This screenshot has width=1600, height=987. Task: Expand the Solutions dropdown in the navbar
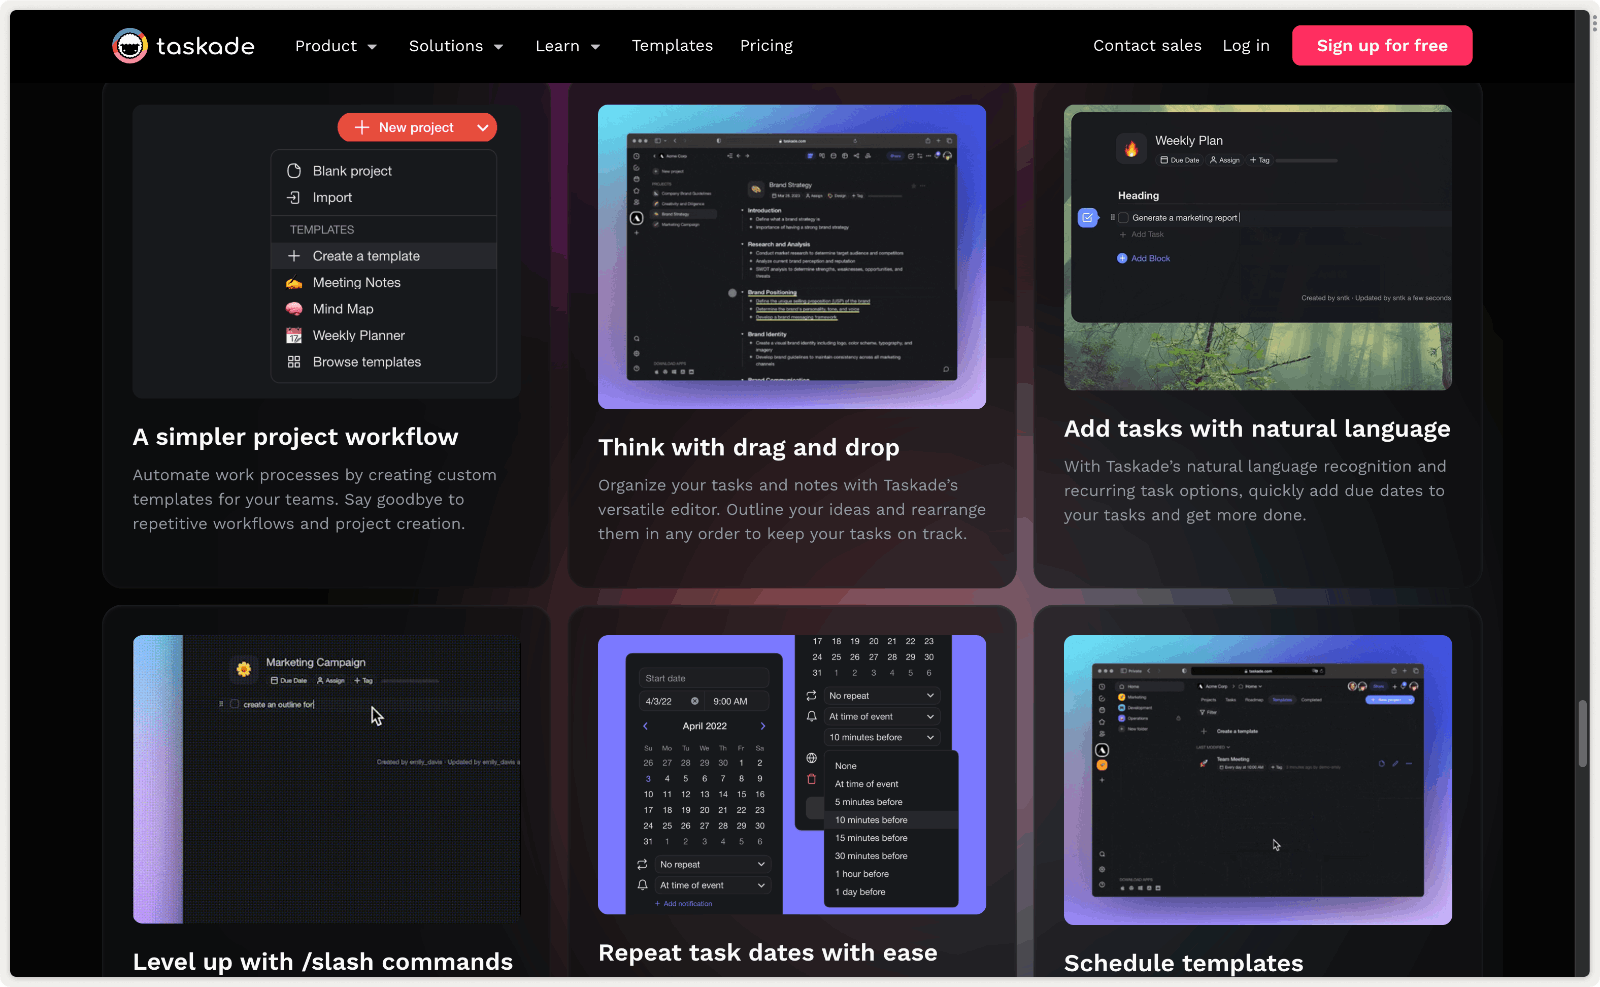click(x=456, y=46)
